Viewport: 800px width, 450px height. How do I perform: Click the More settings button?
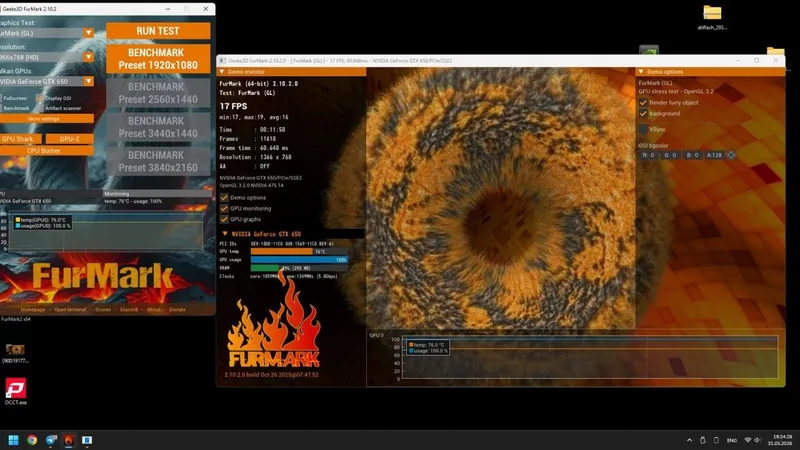[46, 119]
